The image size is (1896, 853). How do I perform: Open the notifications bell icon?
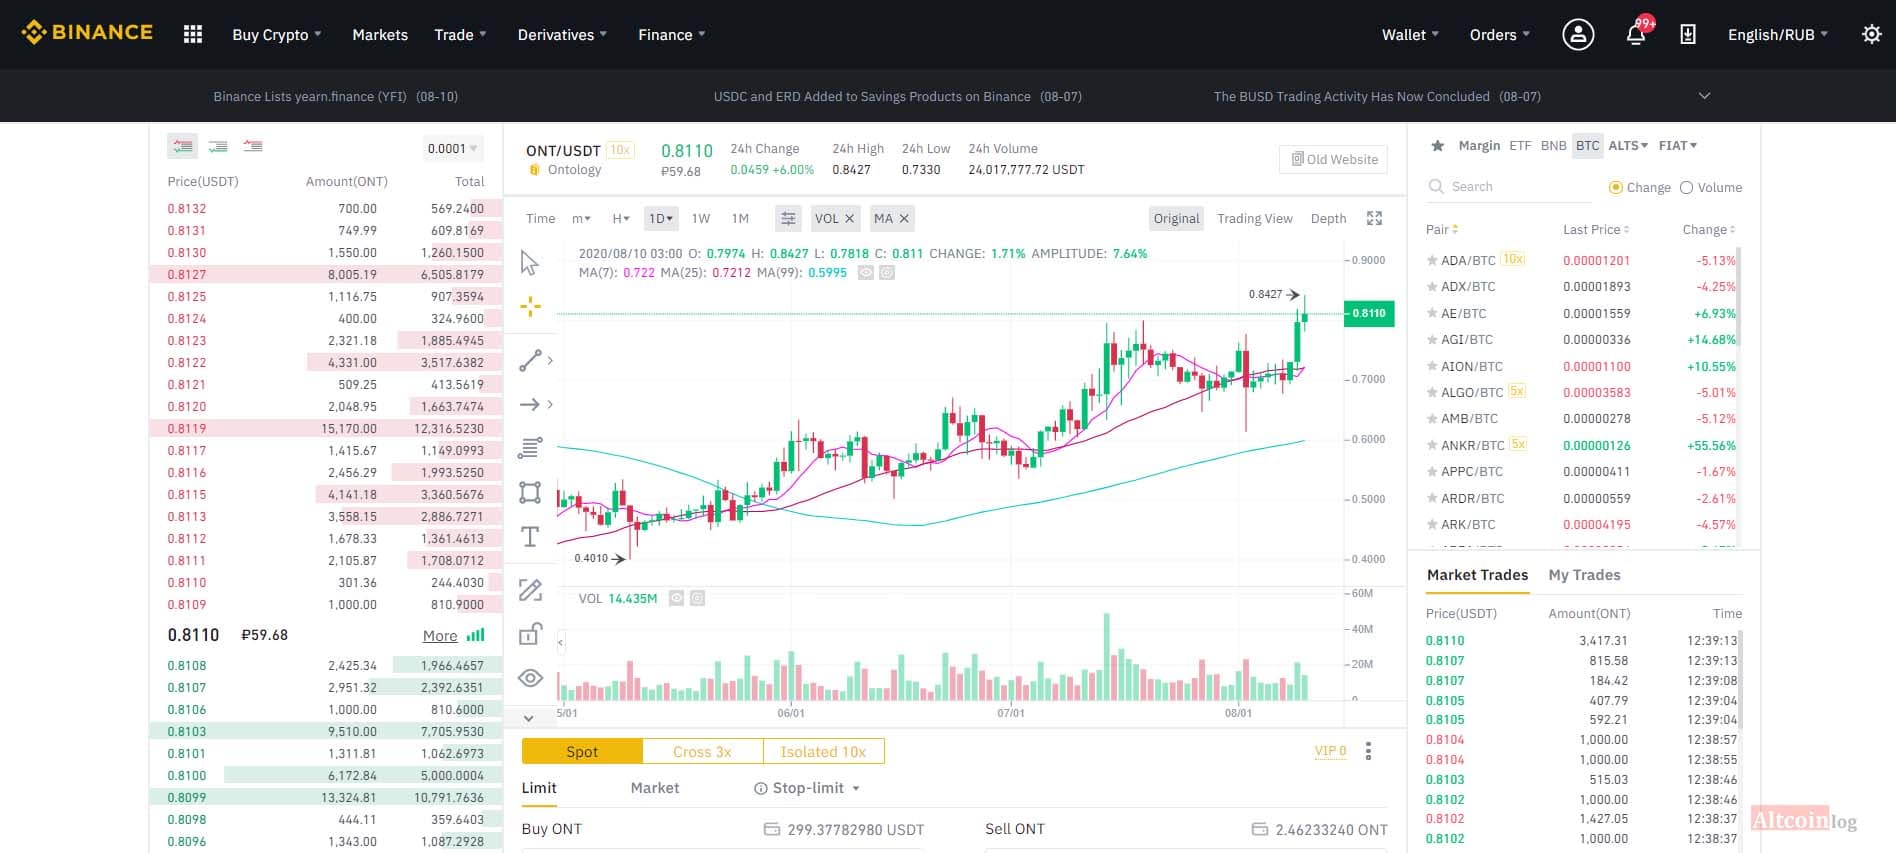[1636, 34]
